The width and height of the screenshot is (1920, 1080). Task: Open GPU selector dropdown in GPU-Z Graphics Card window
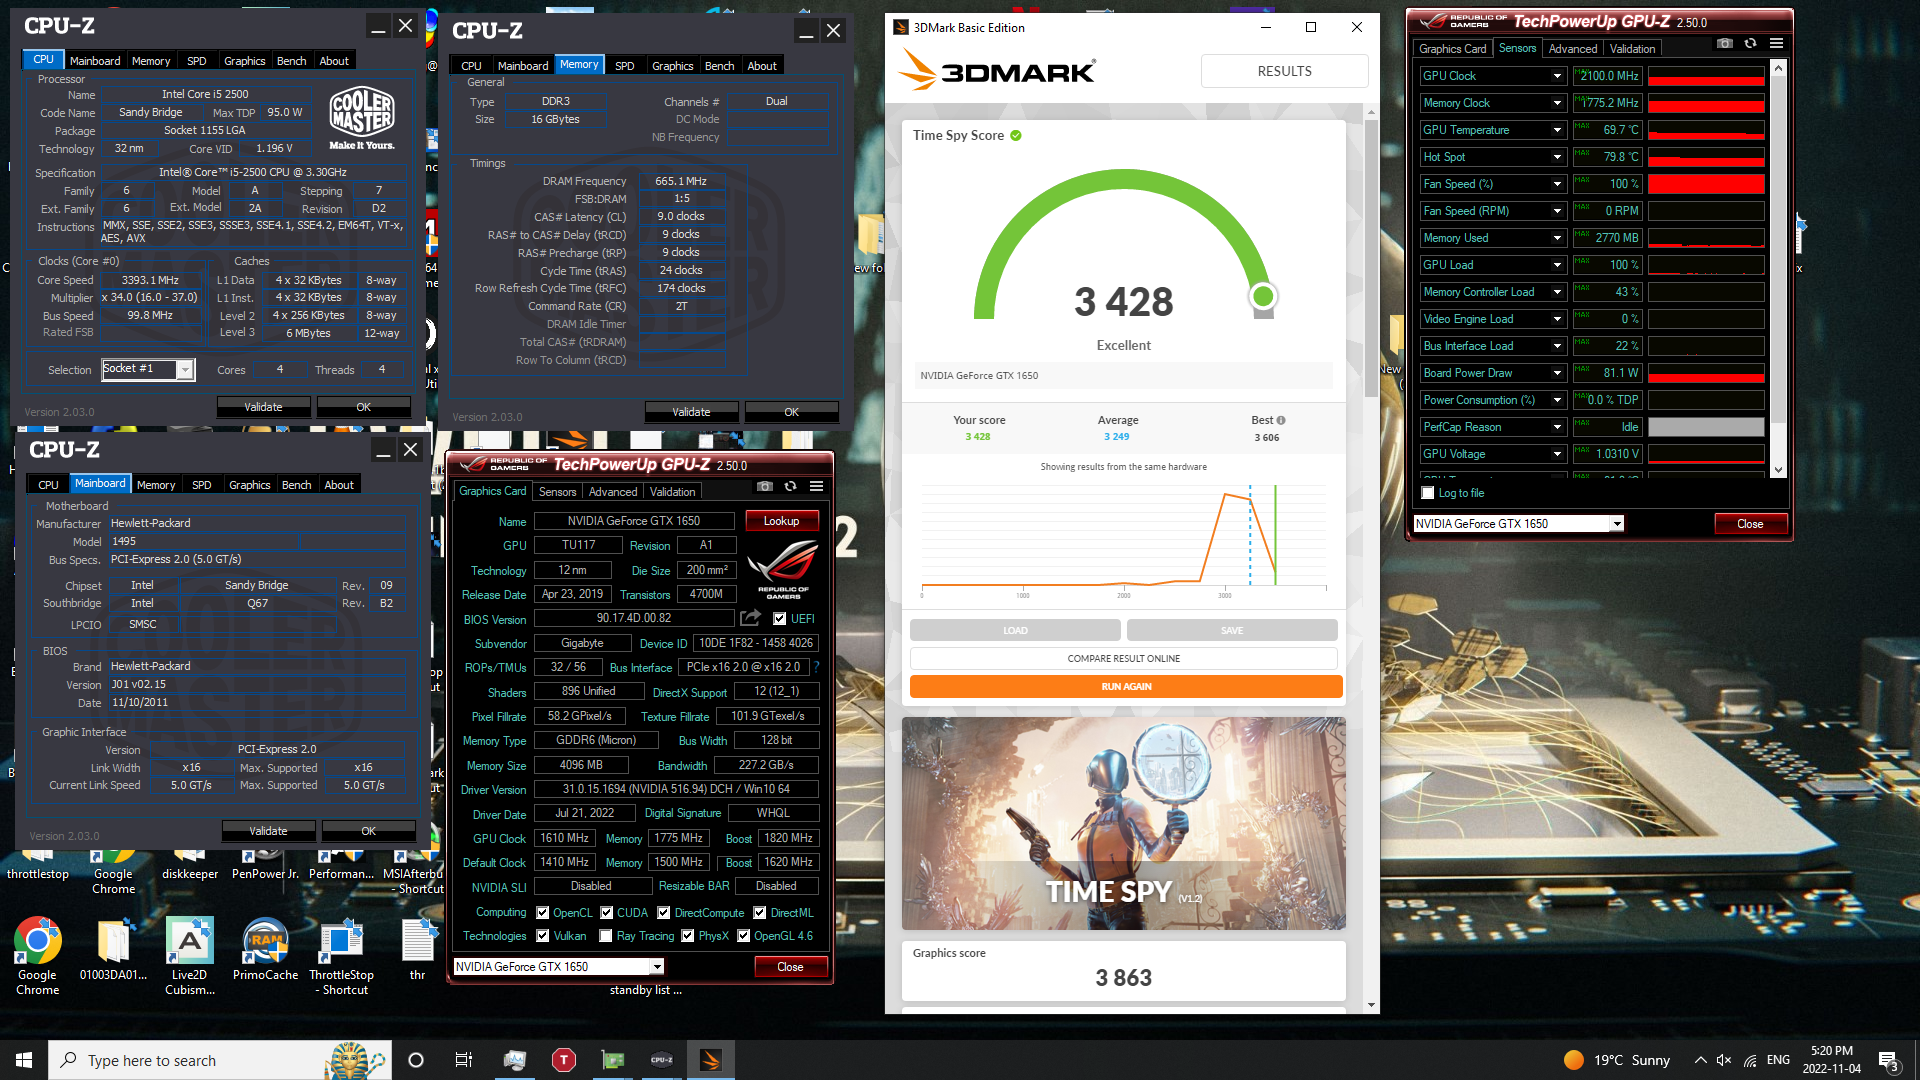tap(657, 966)
